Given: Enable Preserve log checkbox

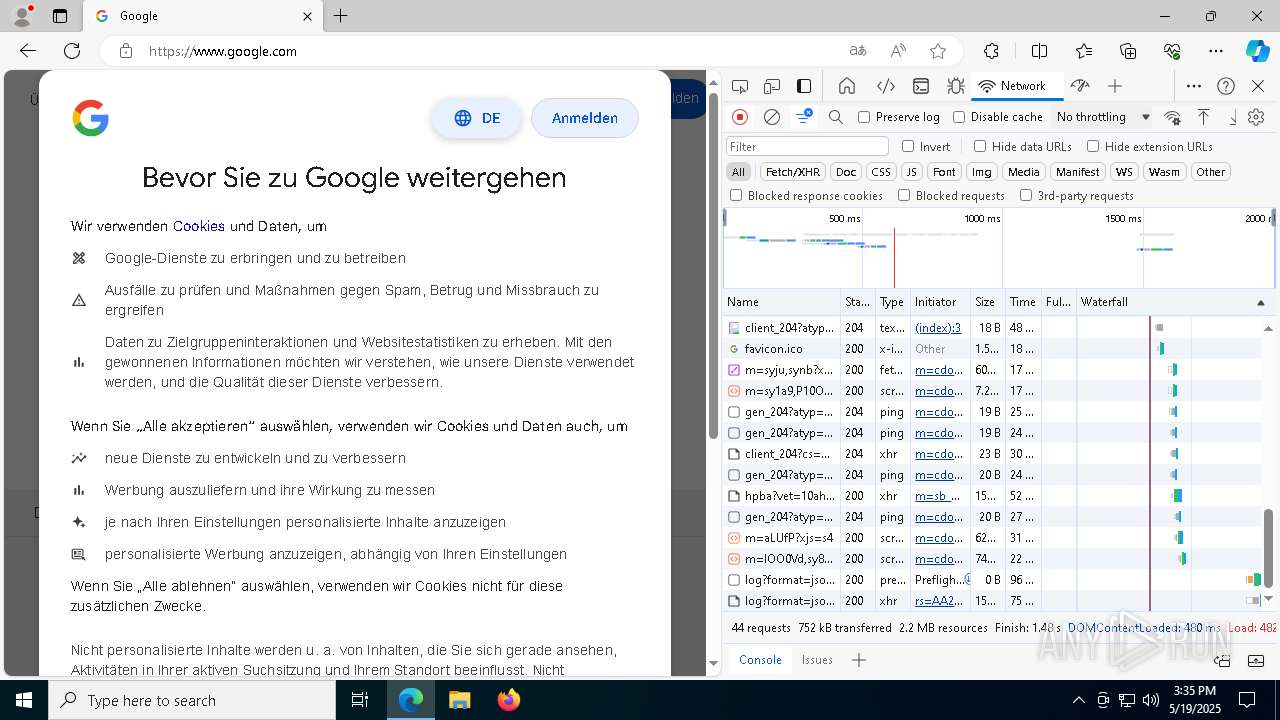Looking at the screenshot, I should (x=864, y=117).
